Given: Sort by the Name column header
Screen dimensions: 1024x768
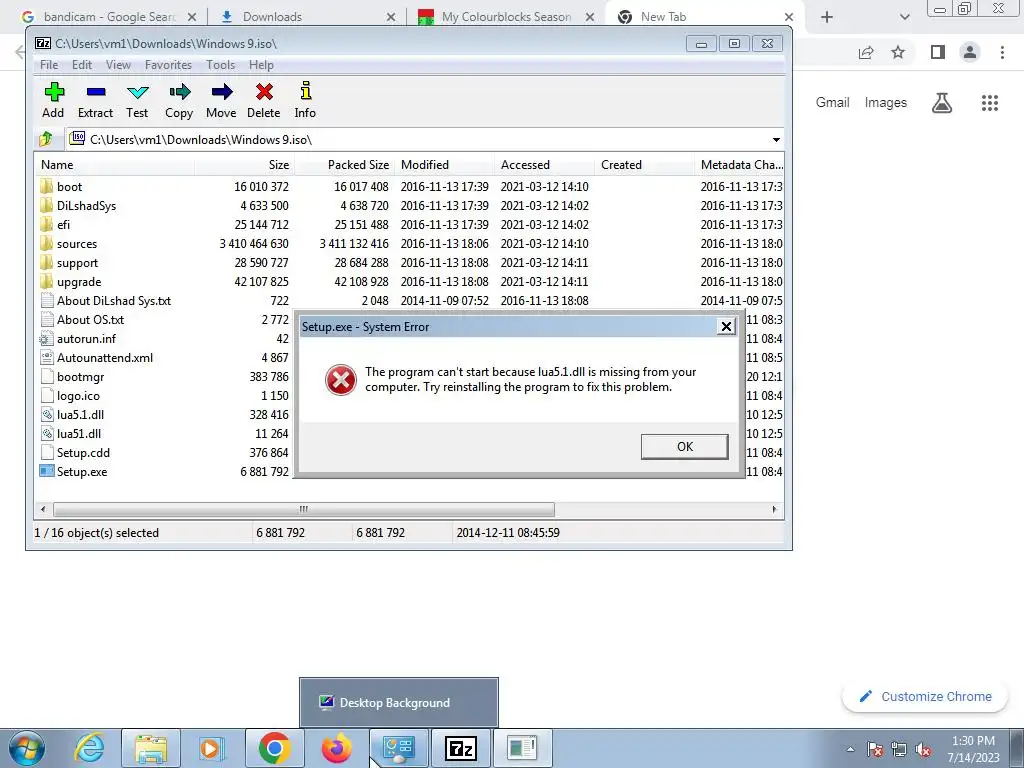Looking at the screenshot, I should tap(114, 165).
